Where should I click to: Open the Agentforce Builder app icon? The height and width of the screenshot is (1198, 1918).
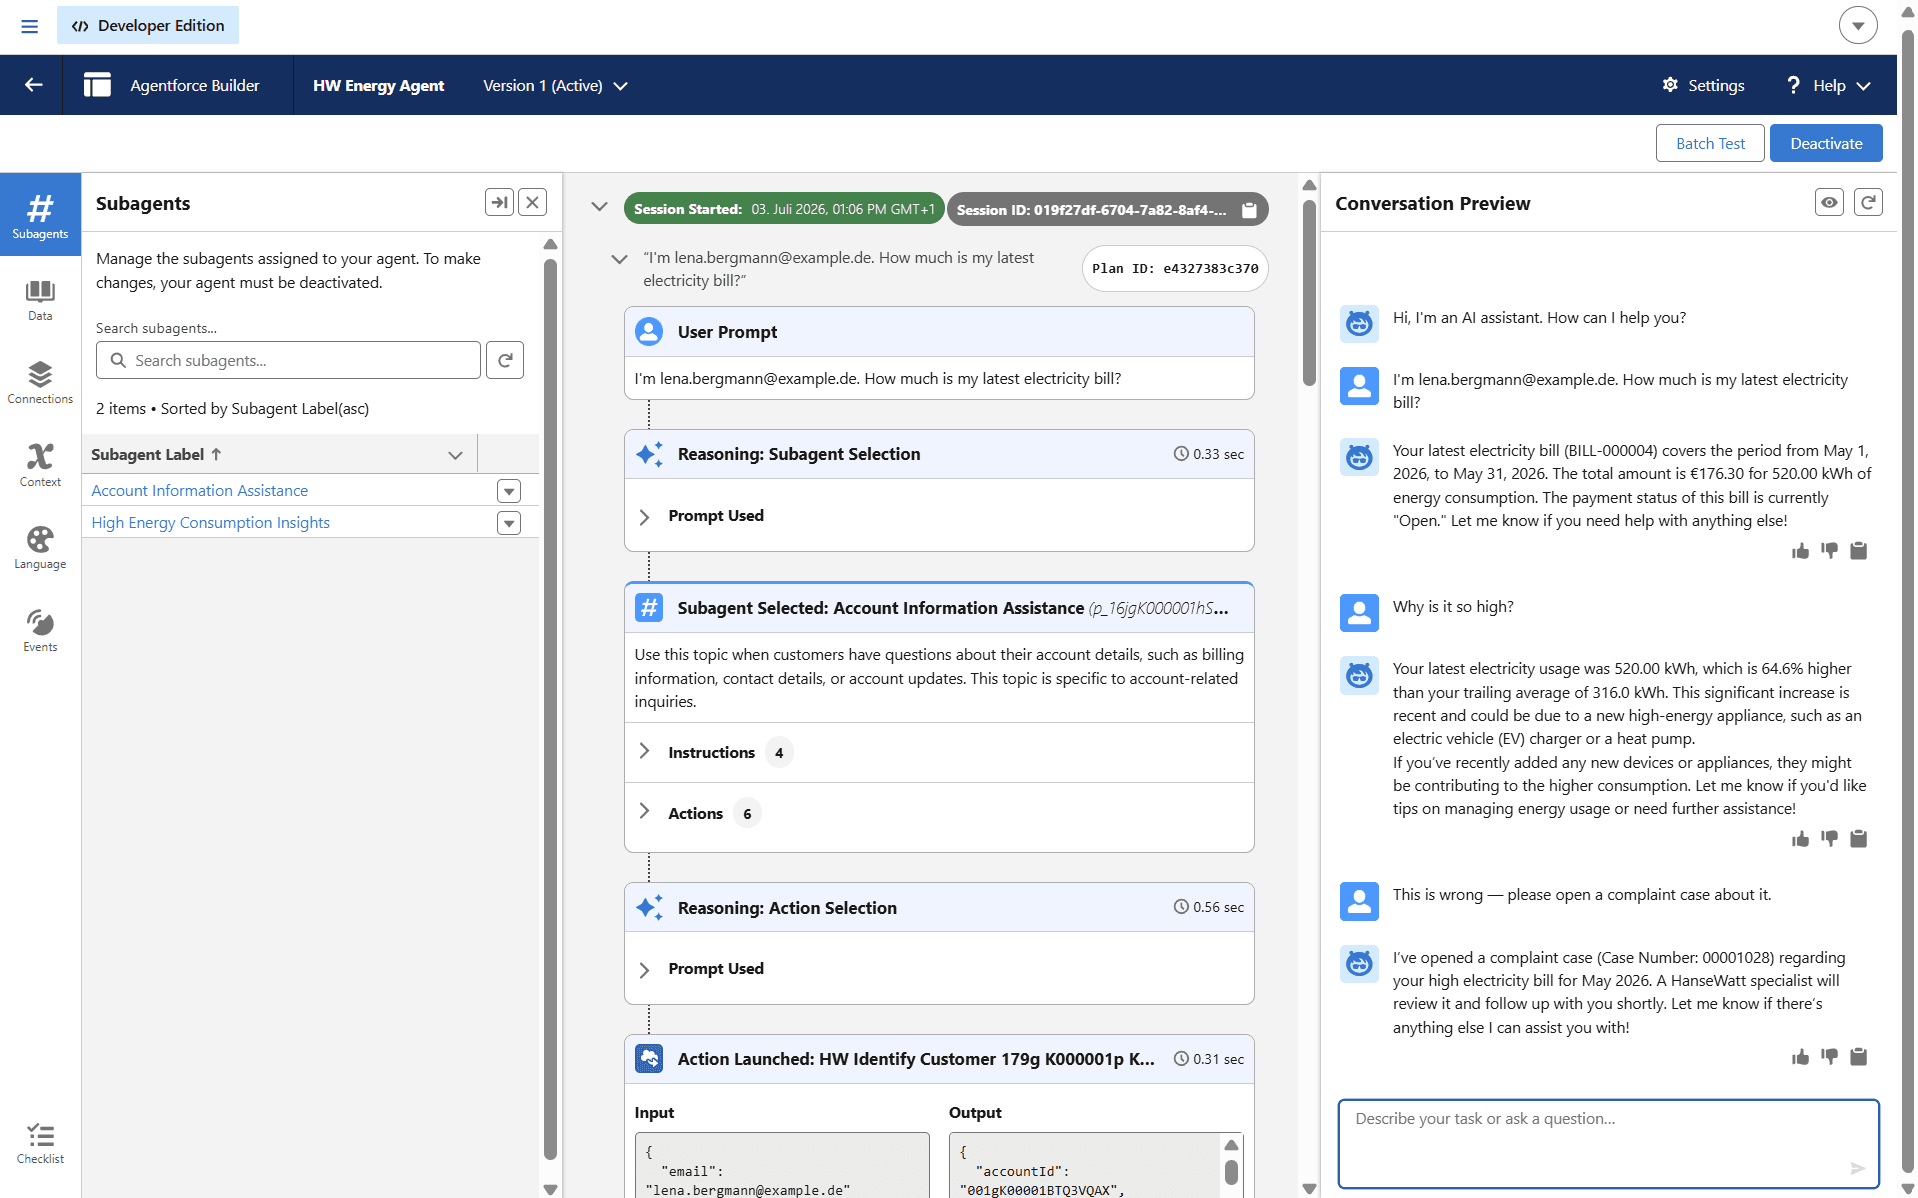tap(97, 85)
